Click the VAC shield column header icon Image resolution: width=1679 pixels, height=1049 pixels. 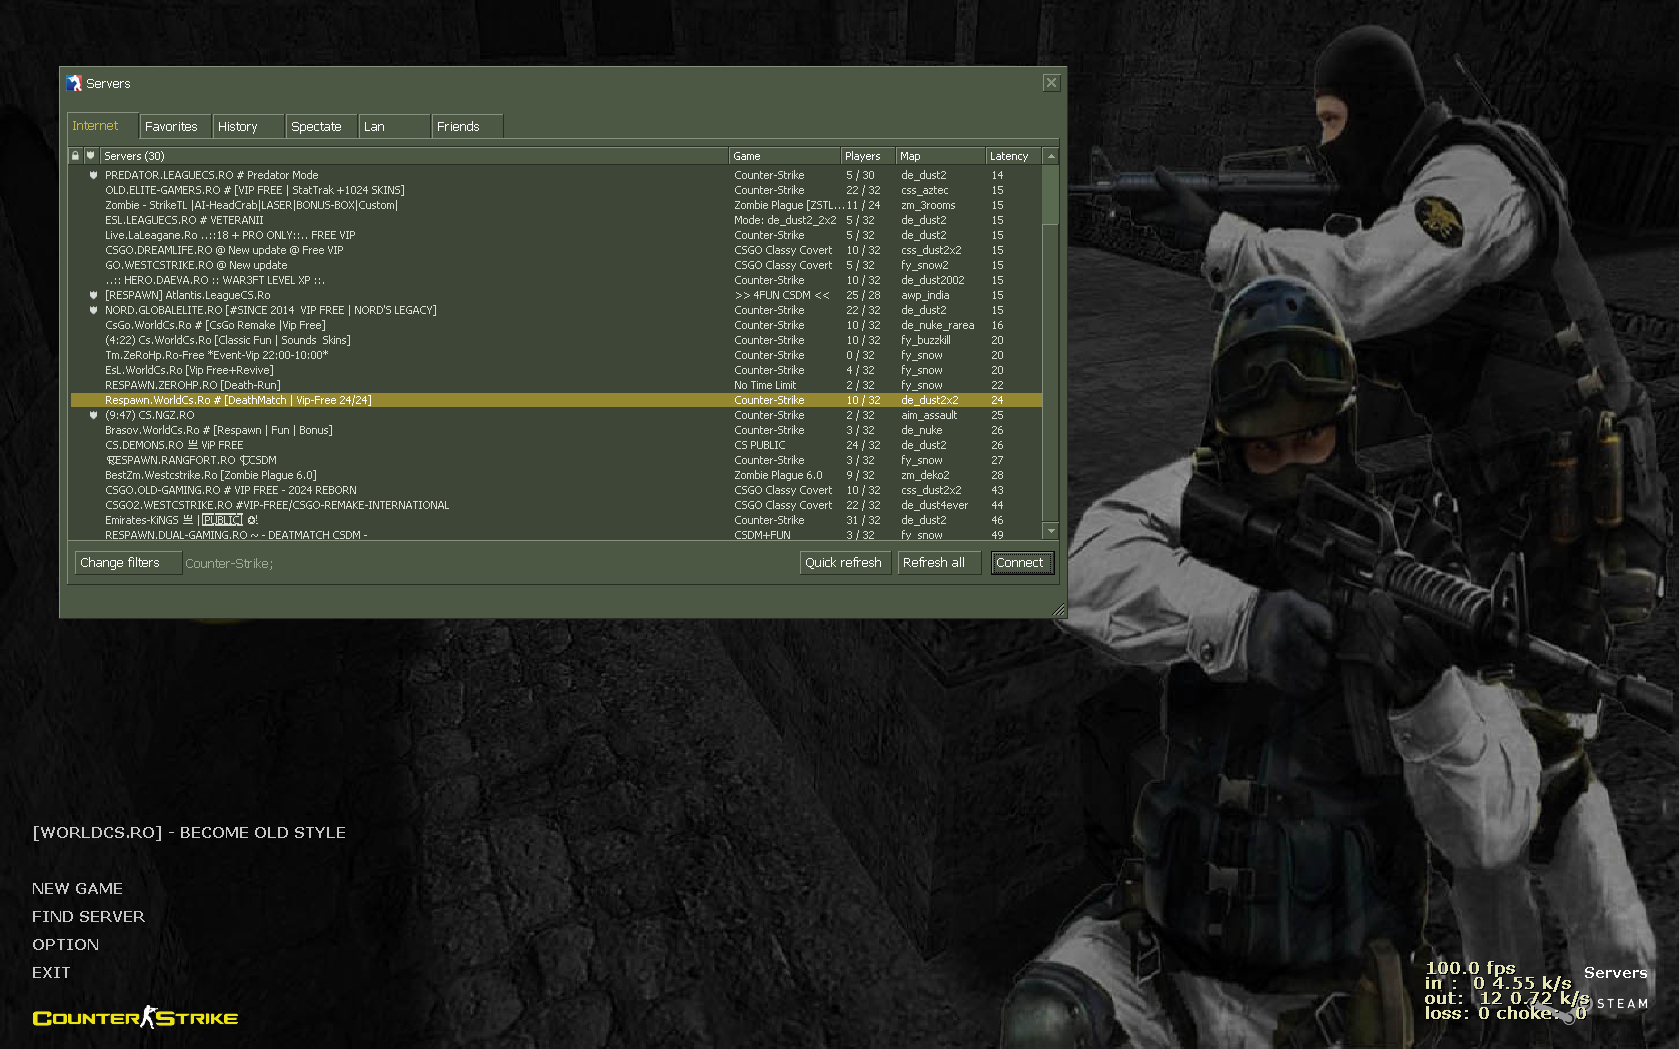(x=90, y=156)
